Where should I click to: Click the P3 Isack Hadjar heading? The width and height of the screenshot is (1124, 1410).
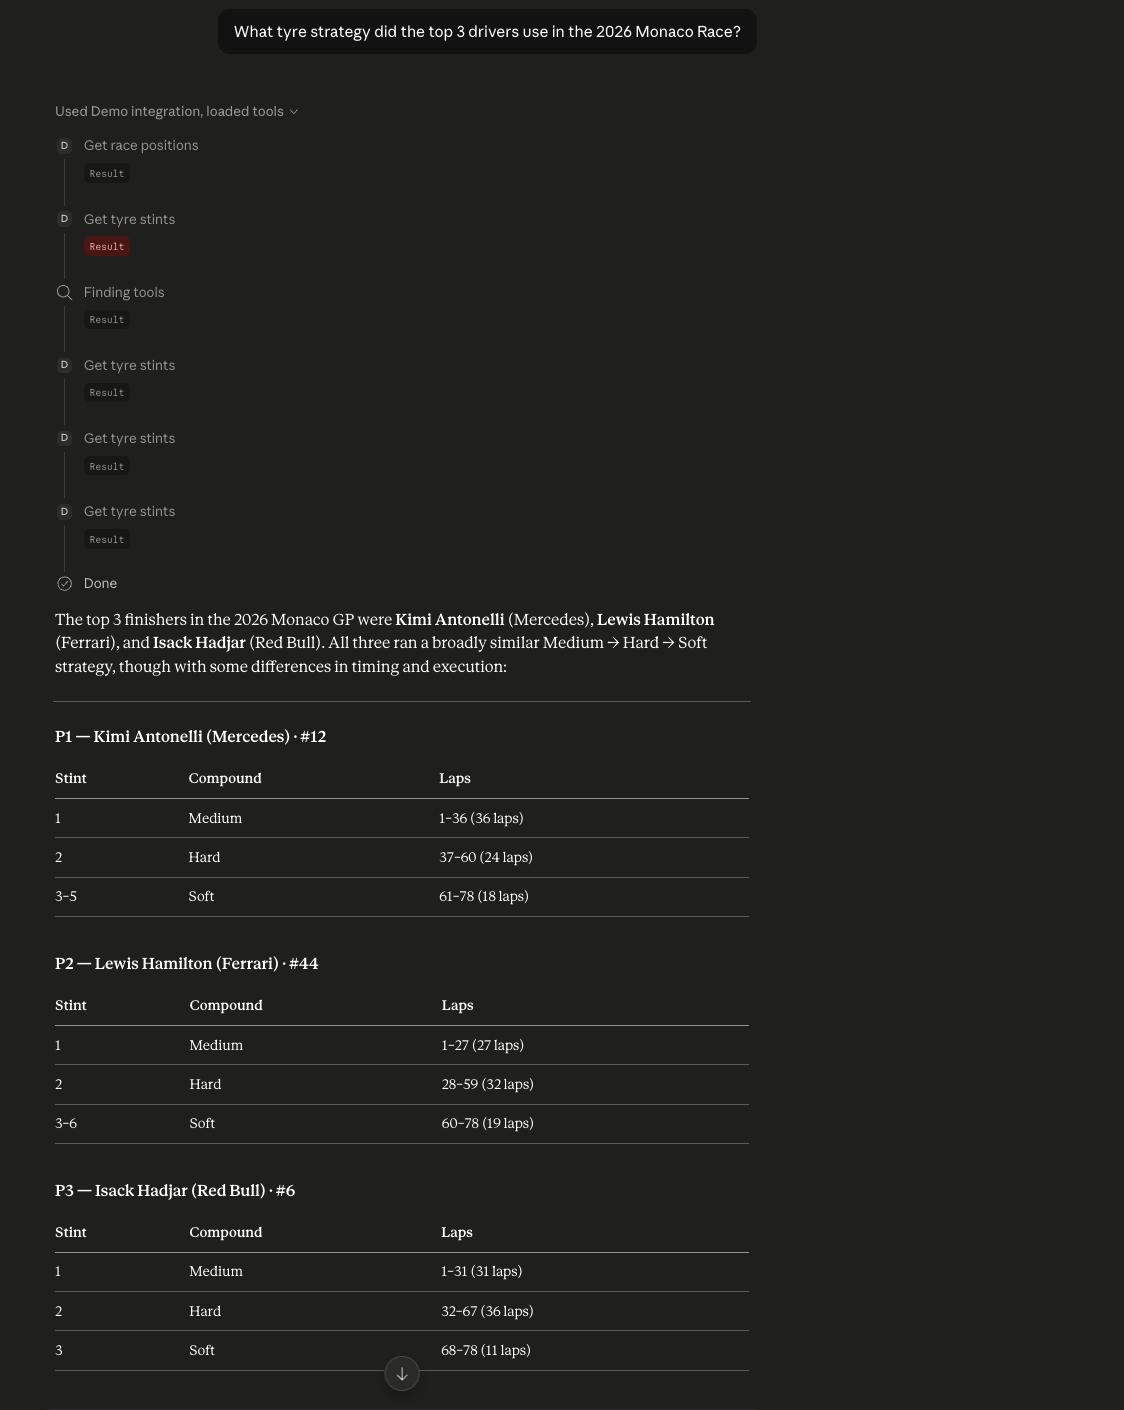pyautogui.click(x=175, y=1191)
